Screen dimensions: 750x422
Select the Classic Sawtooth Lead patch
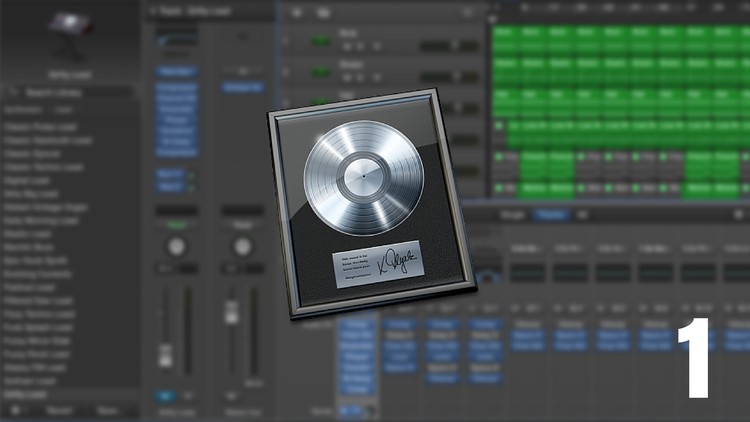tap(47, 141)
